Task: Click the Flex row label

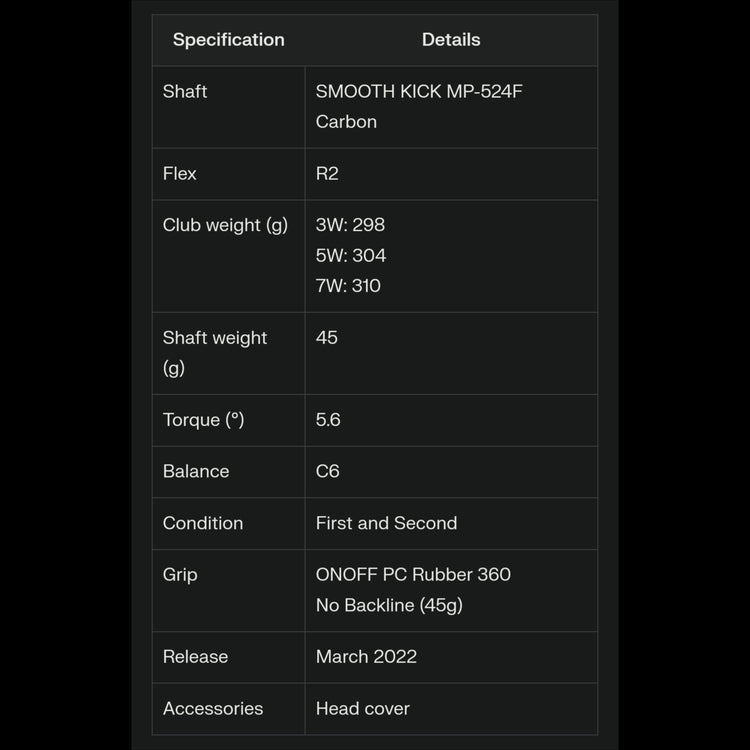Action: pyautogui.click(x=180, y=174)
